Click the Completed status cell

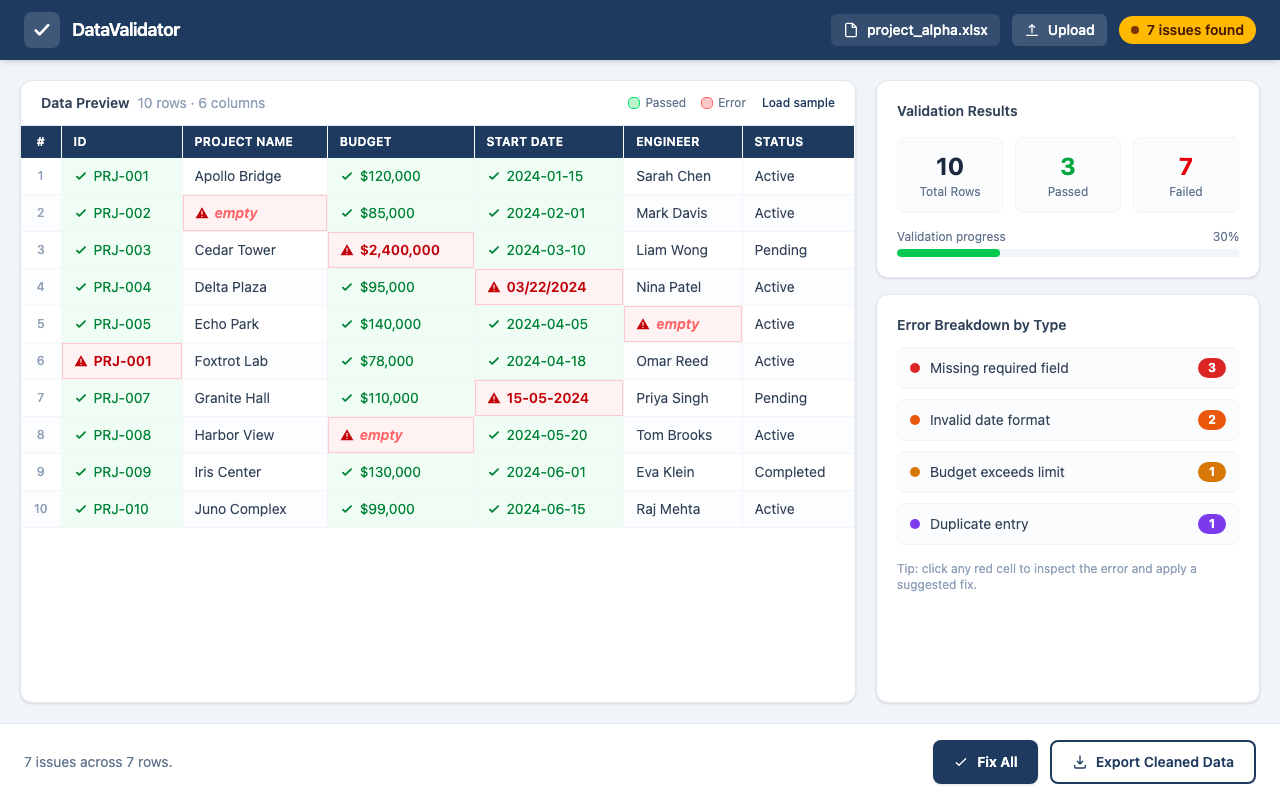coord(798,472)
